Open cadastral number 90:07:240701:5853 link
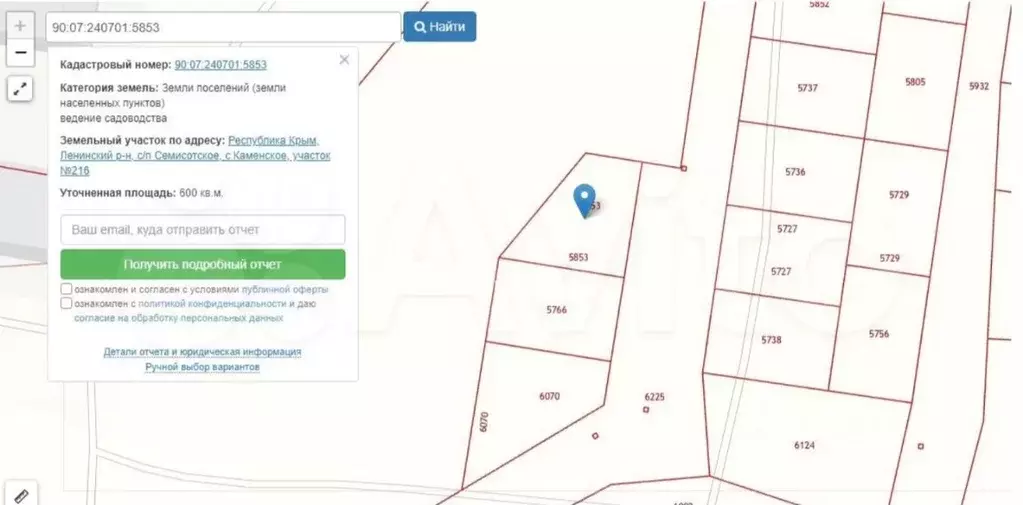This screenshot has width=1023, height=505. tap(220, 64)
